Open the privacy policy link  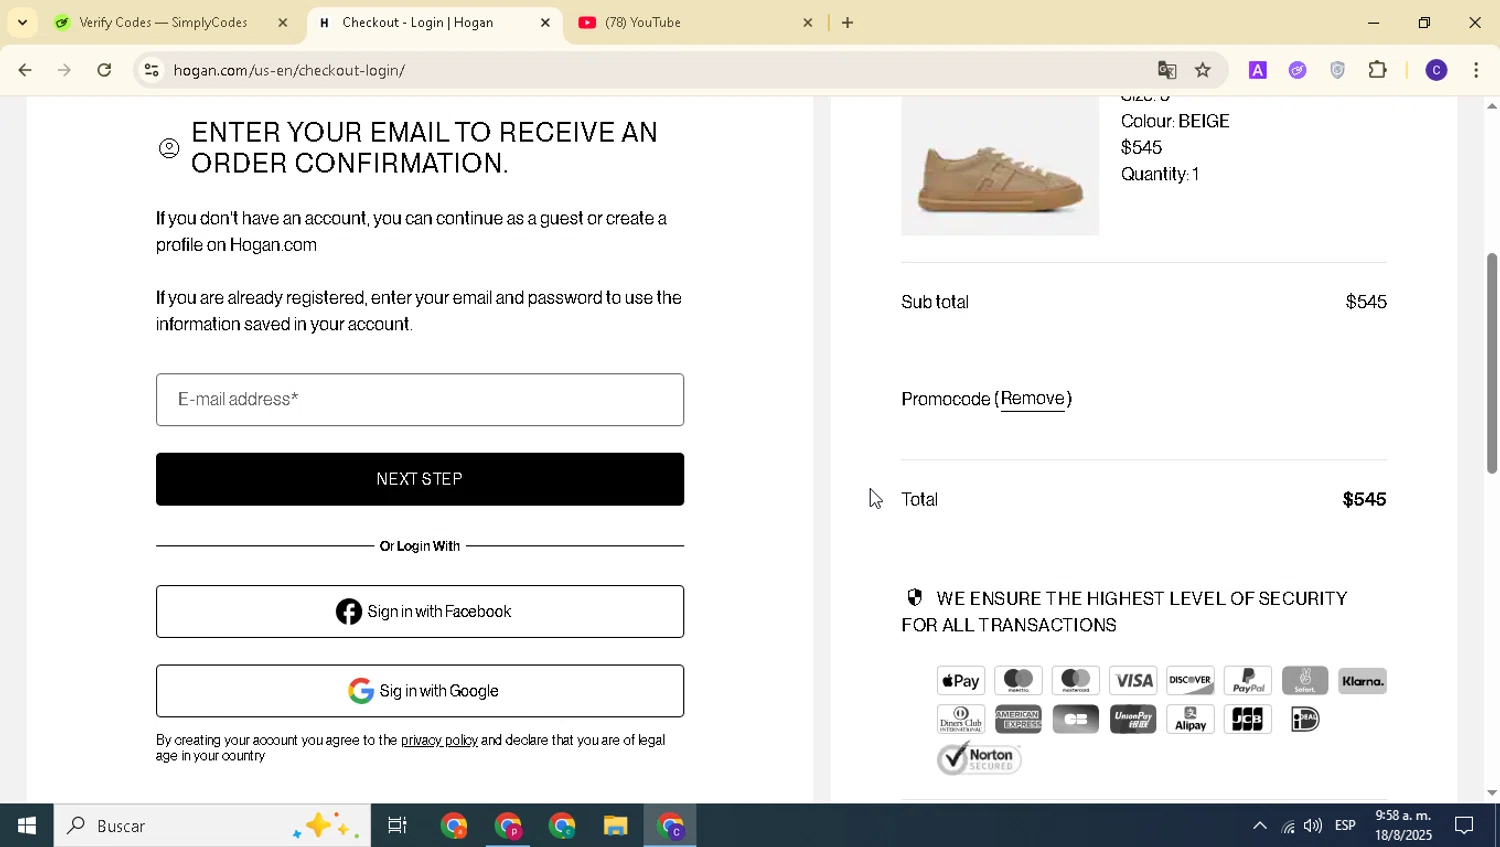click(439, 741)
